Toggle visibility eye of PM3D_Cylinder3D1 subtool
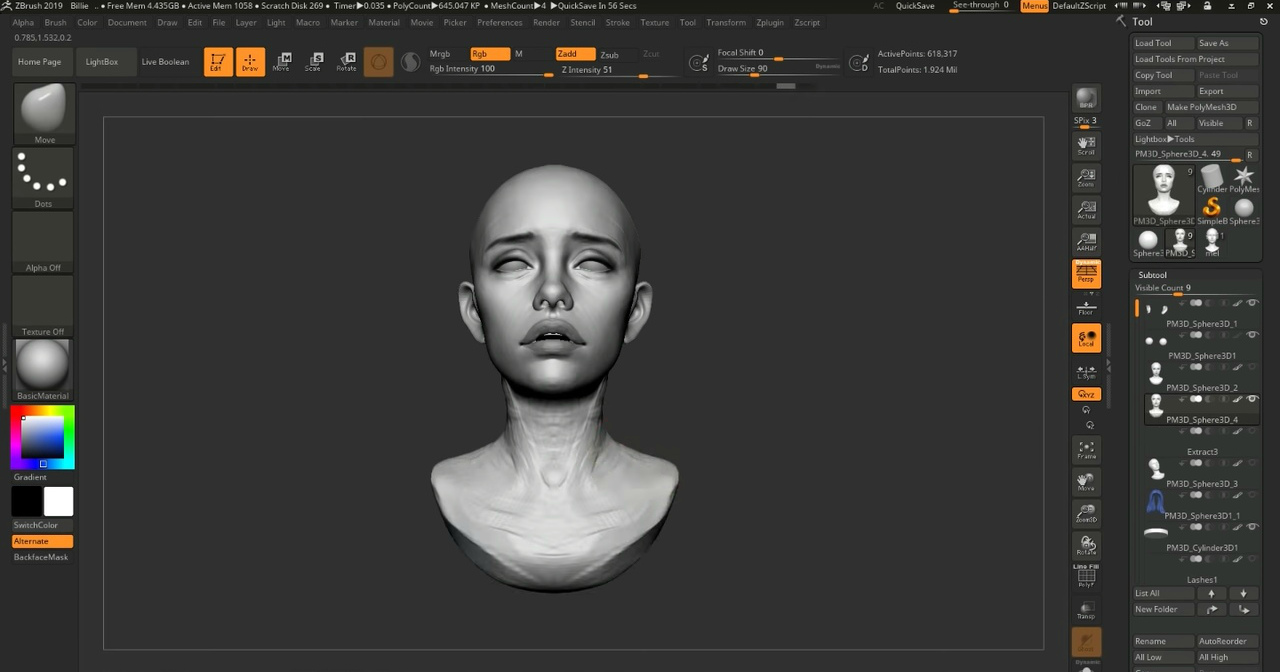 tap(1252, 527)
